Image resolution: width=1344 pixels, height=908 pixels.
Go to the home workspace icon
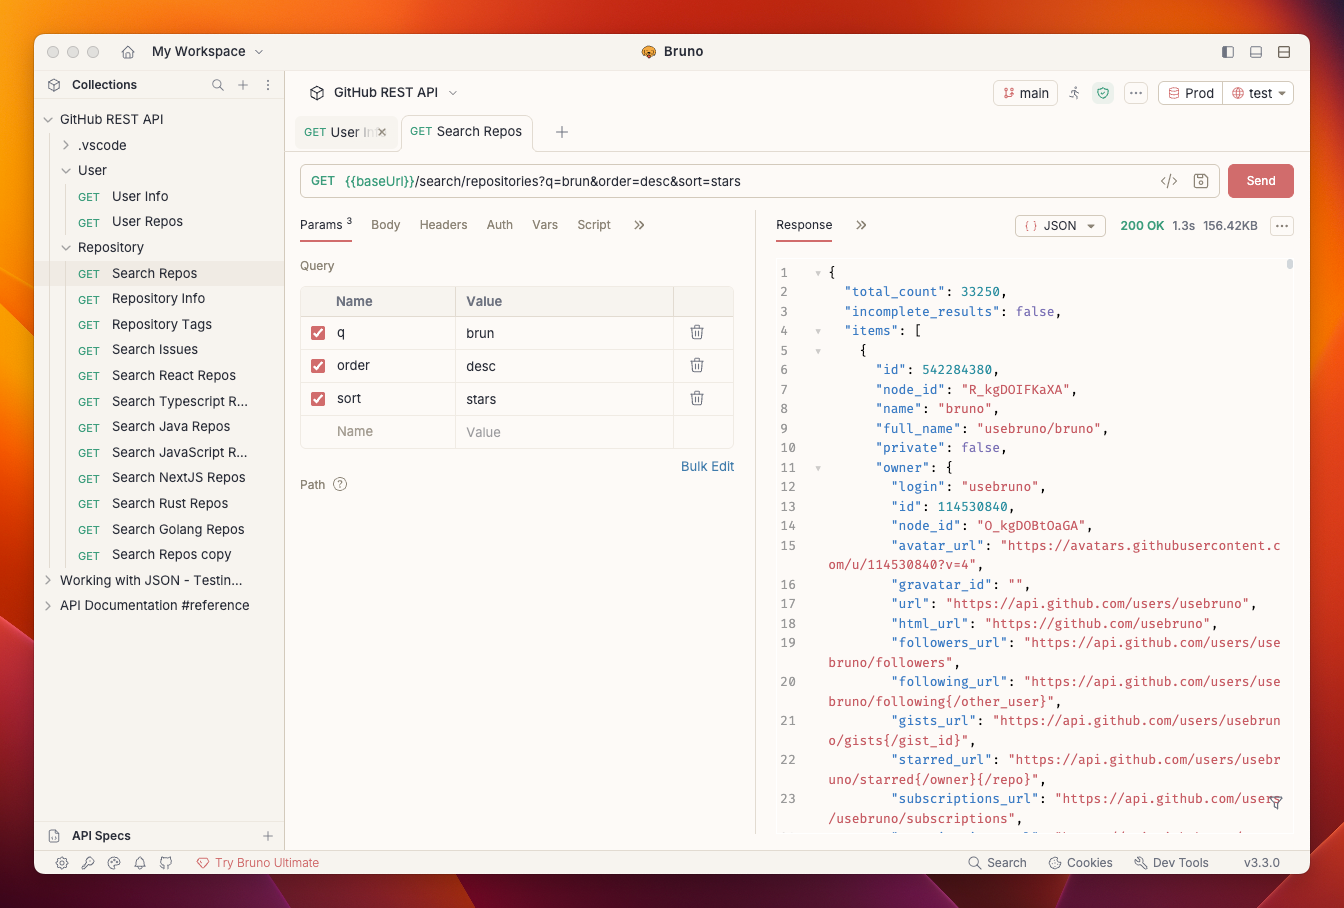[x=128, y=52]
